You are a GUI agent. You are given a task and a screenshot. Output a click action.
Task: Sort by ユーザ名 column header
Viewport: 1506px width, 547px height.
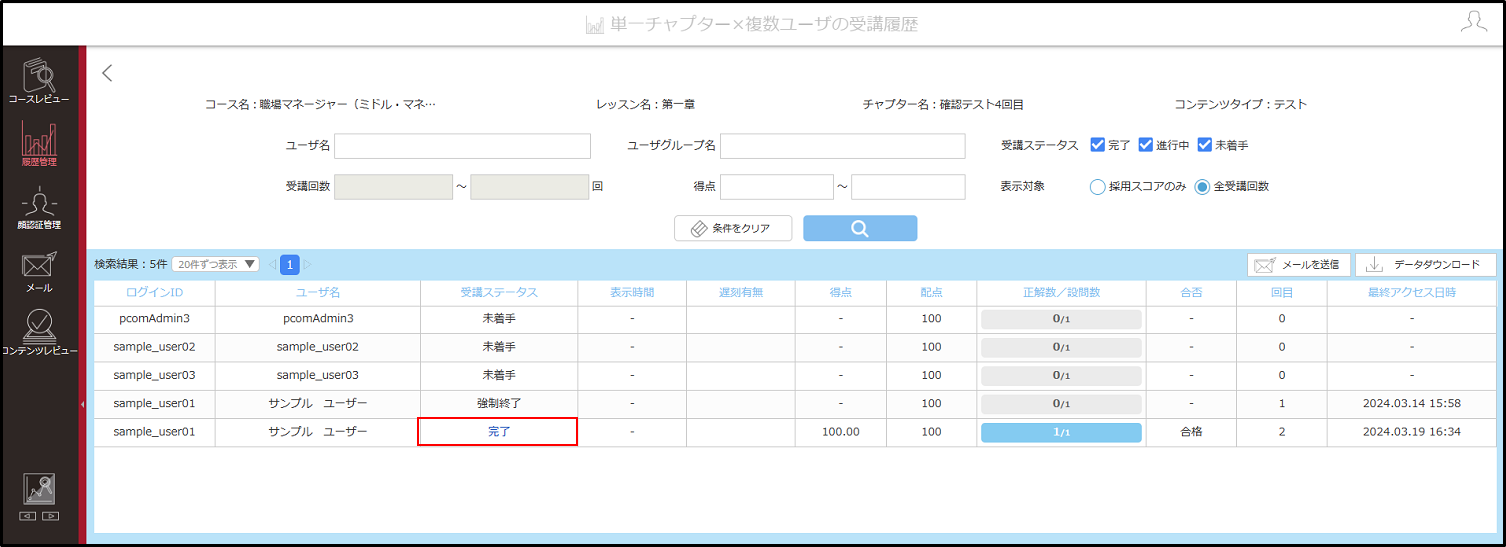pyautogui.click(x=317, y=293)
